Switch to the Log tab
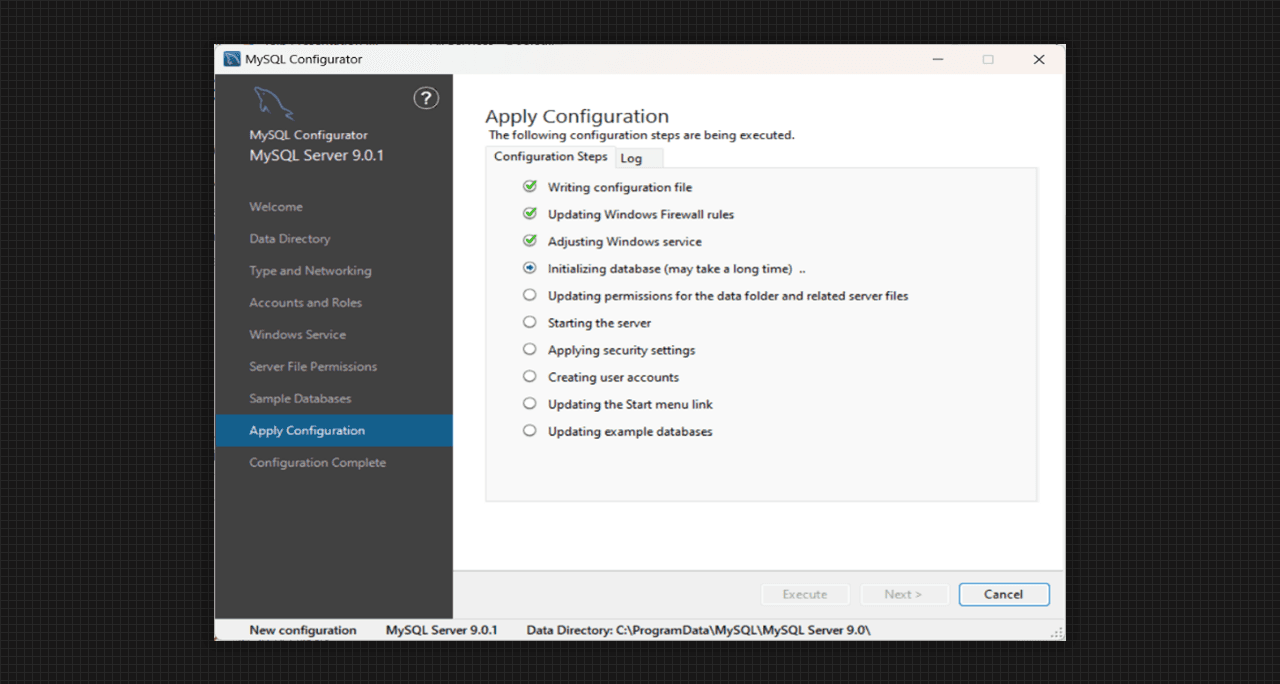The height and width of the screenshot is (684, 1280). (x=631, y=158)
